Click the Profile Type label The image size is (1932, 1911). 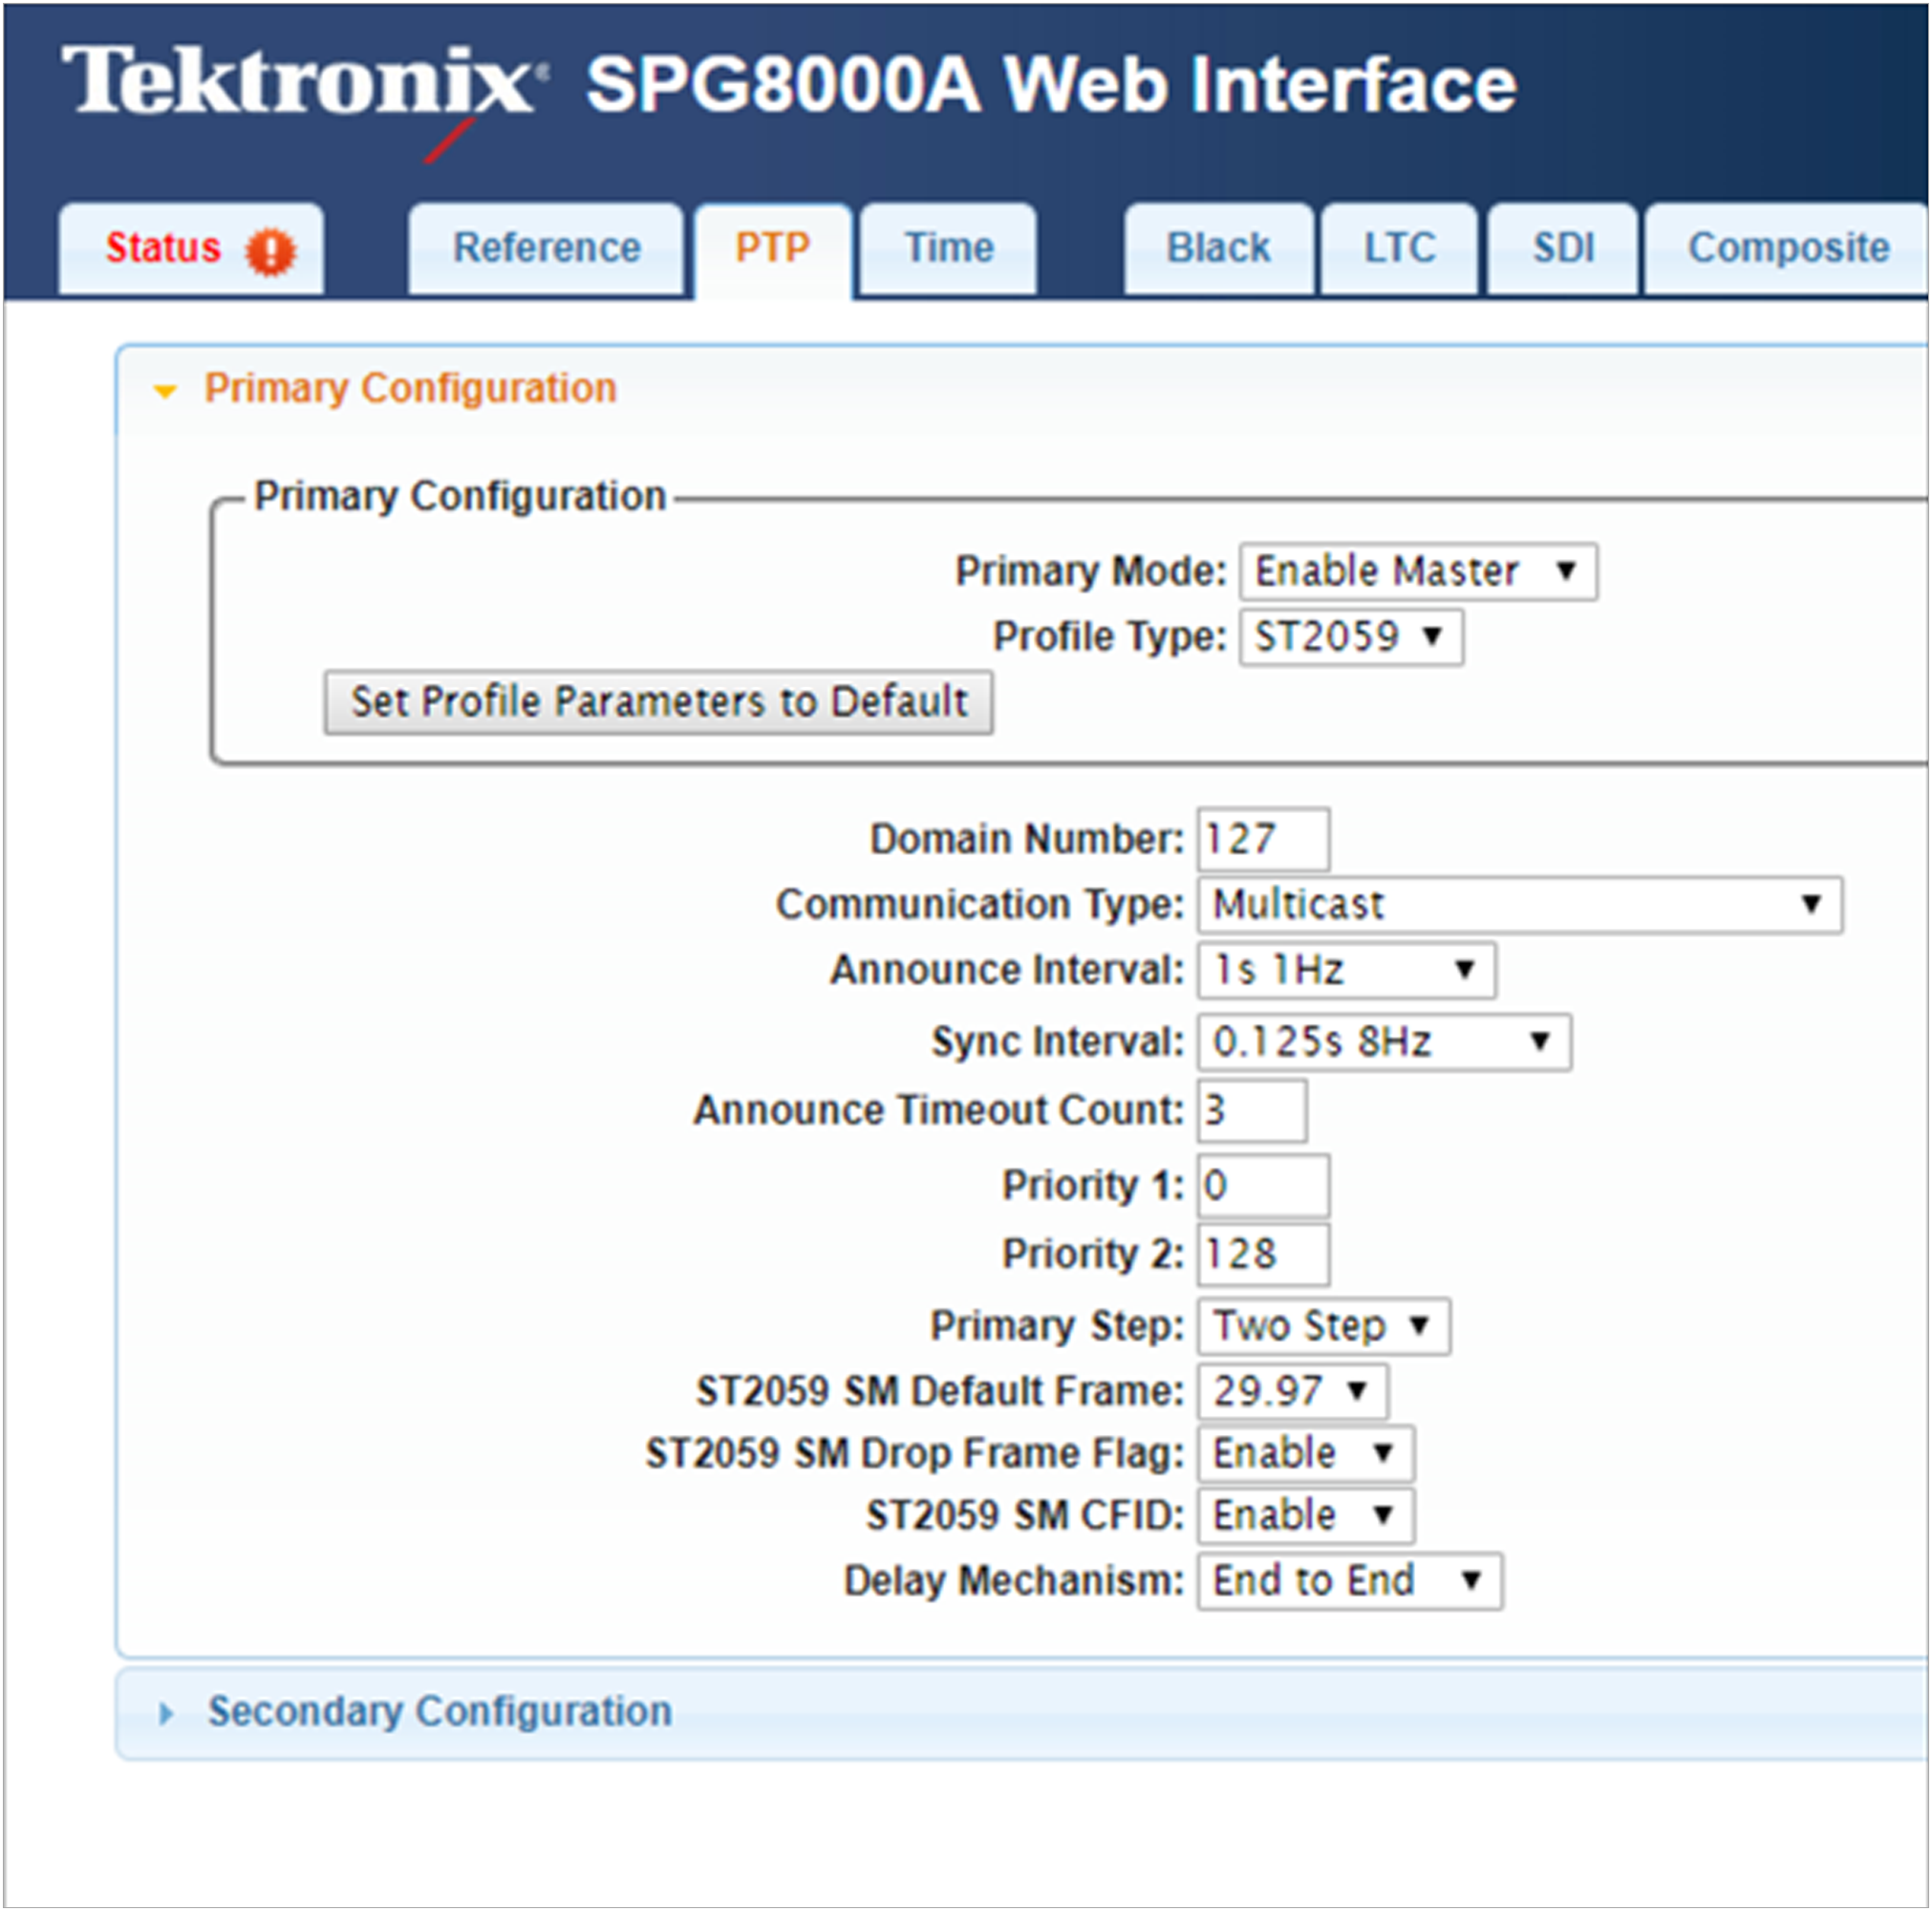[x=1109, y=637]
